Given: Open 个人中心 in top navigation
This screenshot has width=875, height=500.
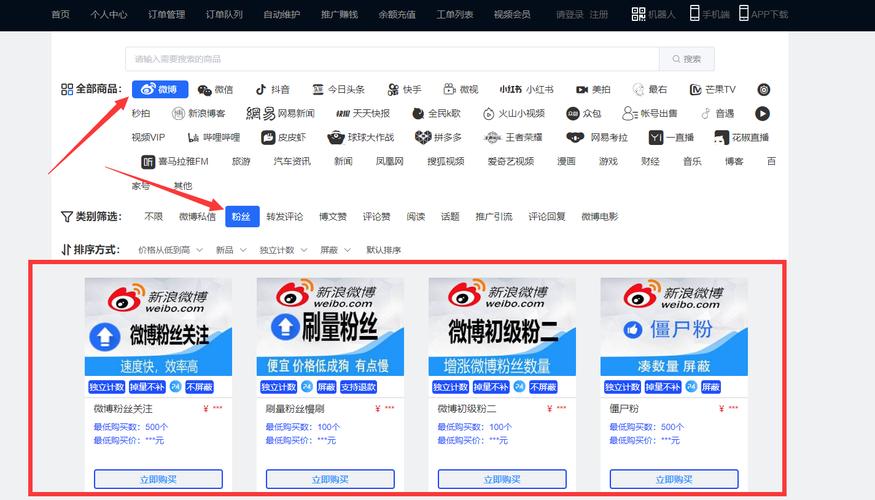Looking at the screenshot, I should point(109,15).
